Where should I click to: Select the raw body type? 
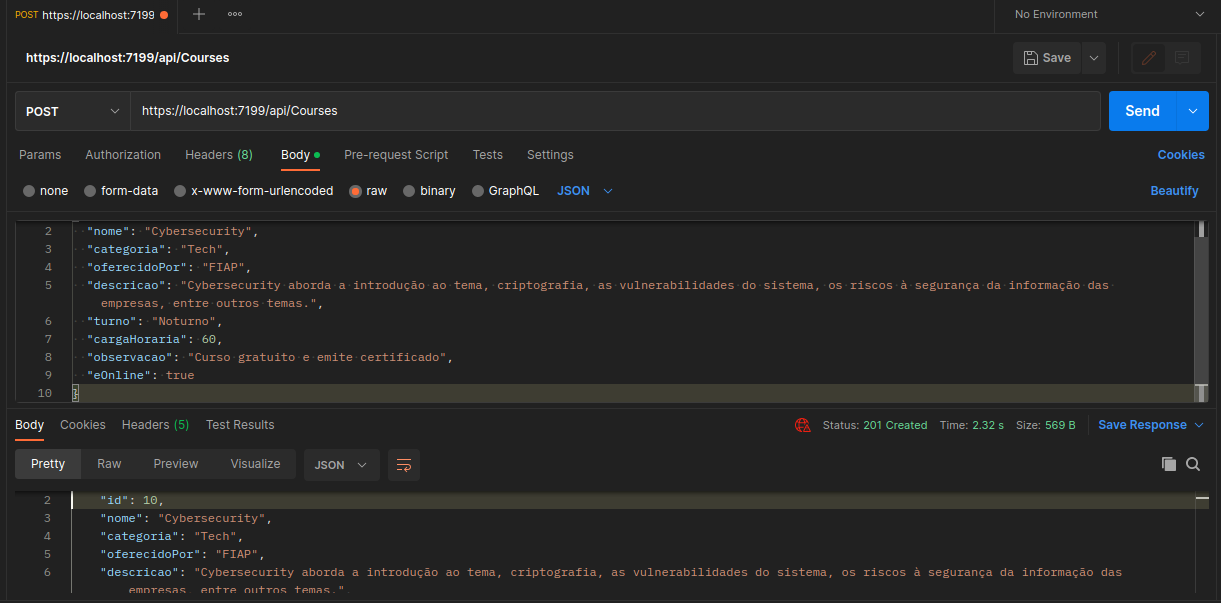point(368,191)
